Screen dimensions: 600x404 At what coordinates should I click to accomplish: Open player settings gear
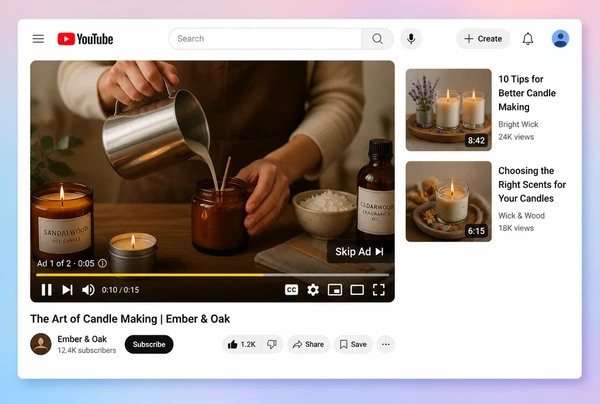(313, 290)
